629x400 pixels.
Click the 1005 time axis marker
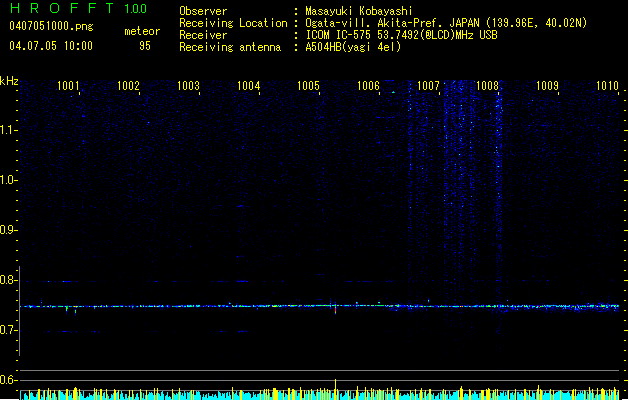[x=308, y=85]
